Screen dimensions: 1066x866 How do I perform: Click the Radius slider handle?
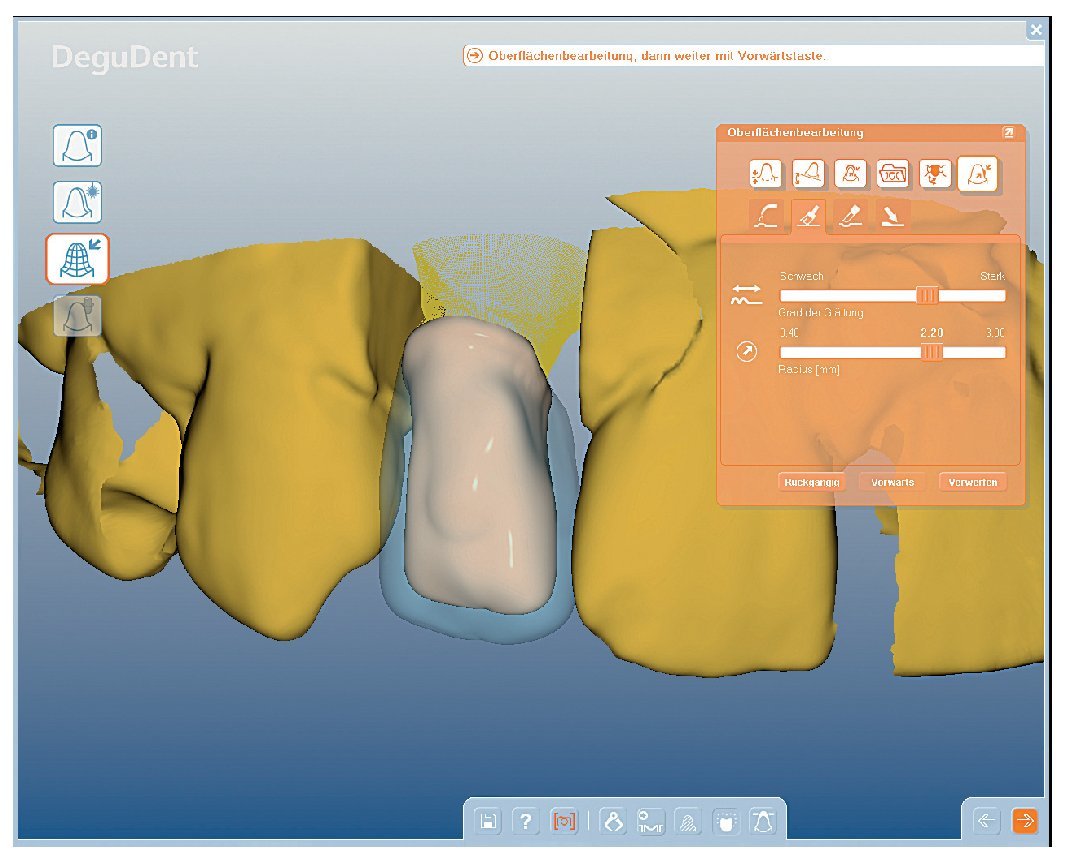point(931,352)
